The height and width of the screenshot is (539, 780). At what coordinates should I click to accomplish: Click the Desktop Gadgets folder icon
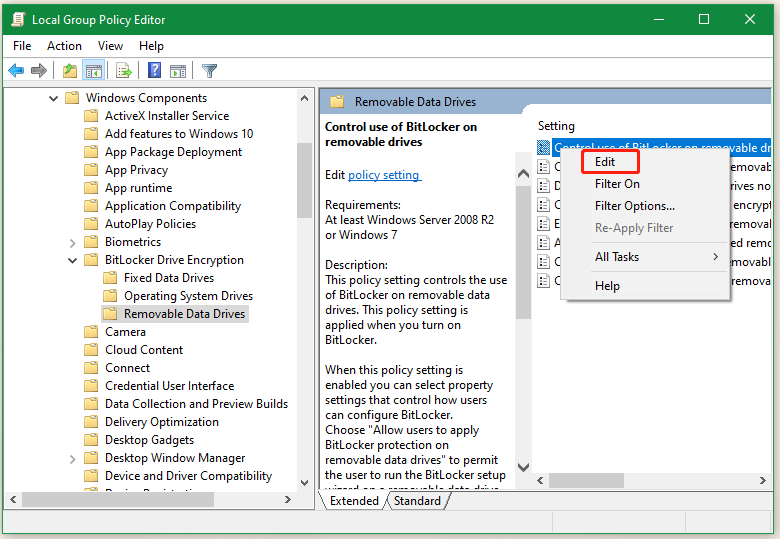pos(91,440)
